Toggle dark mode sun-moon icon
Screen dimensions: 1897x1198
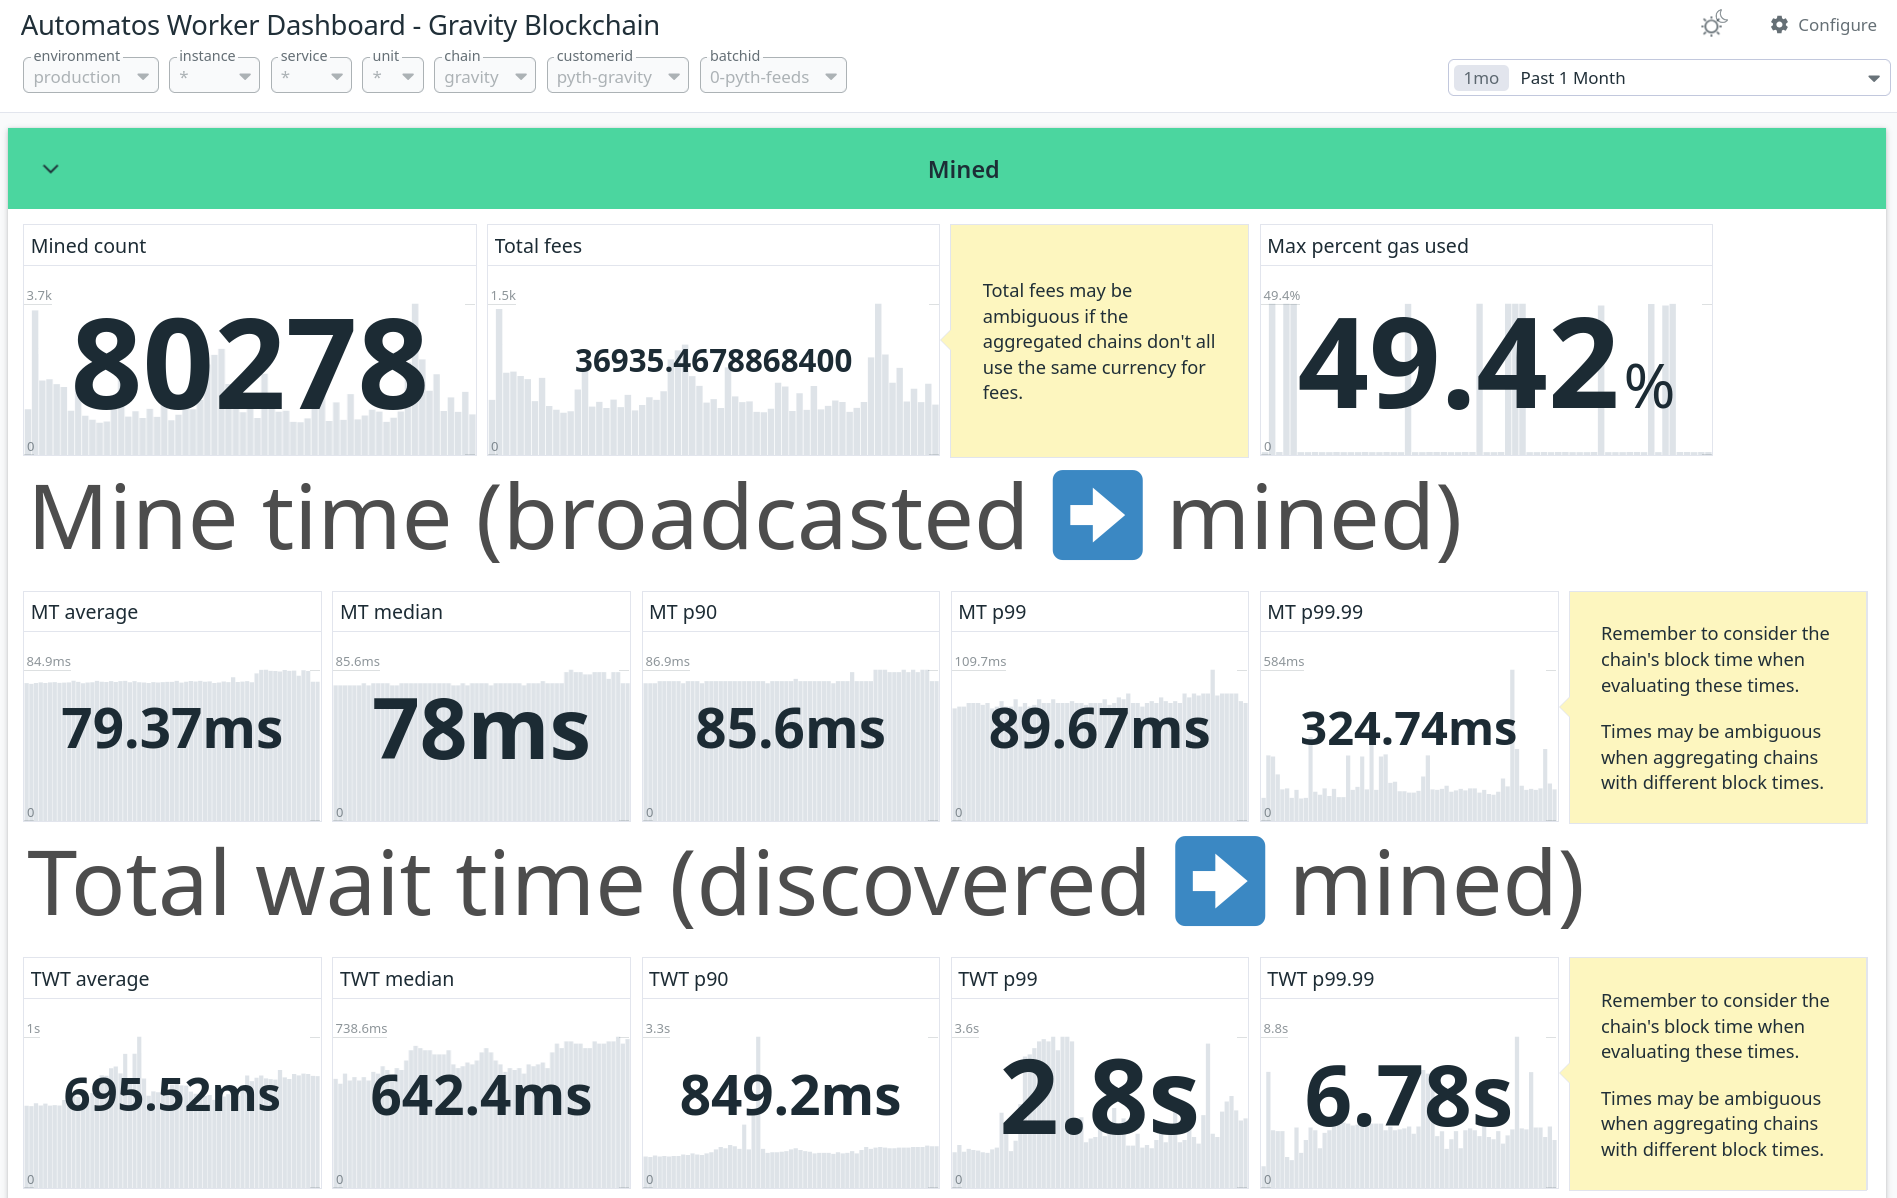coord(1714,24)
